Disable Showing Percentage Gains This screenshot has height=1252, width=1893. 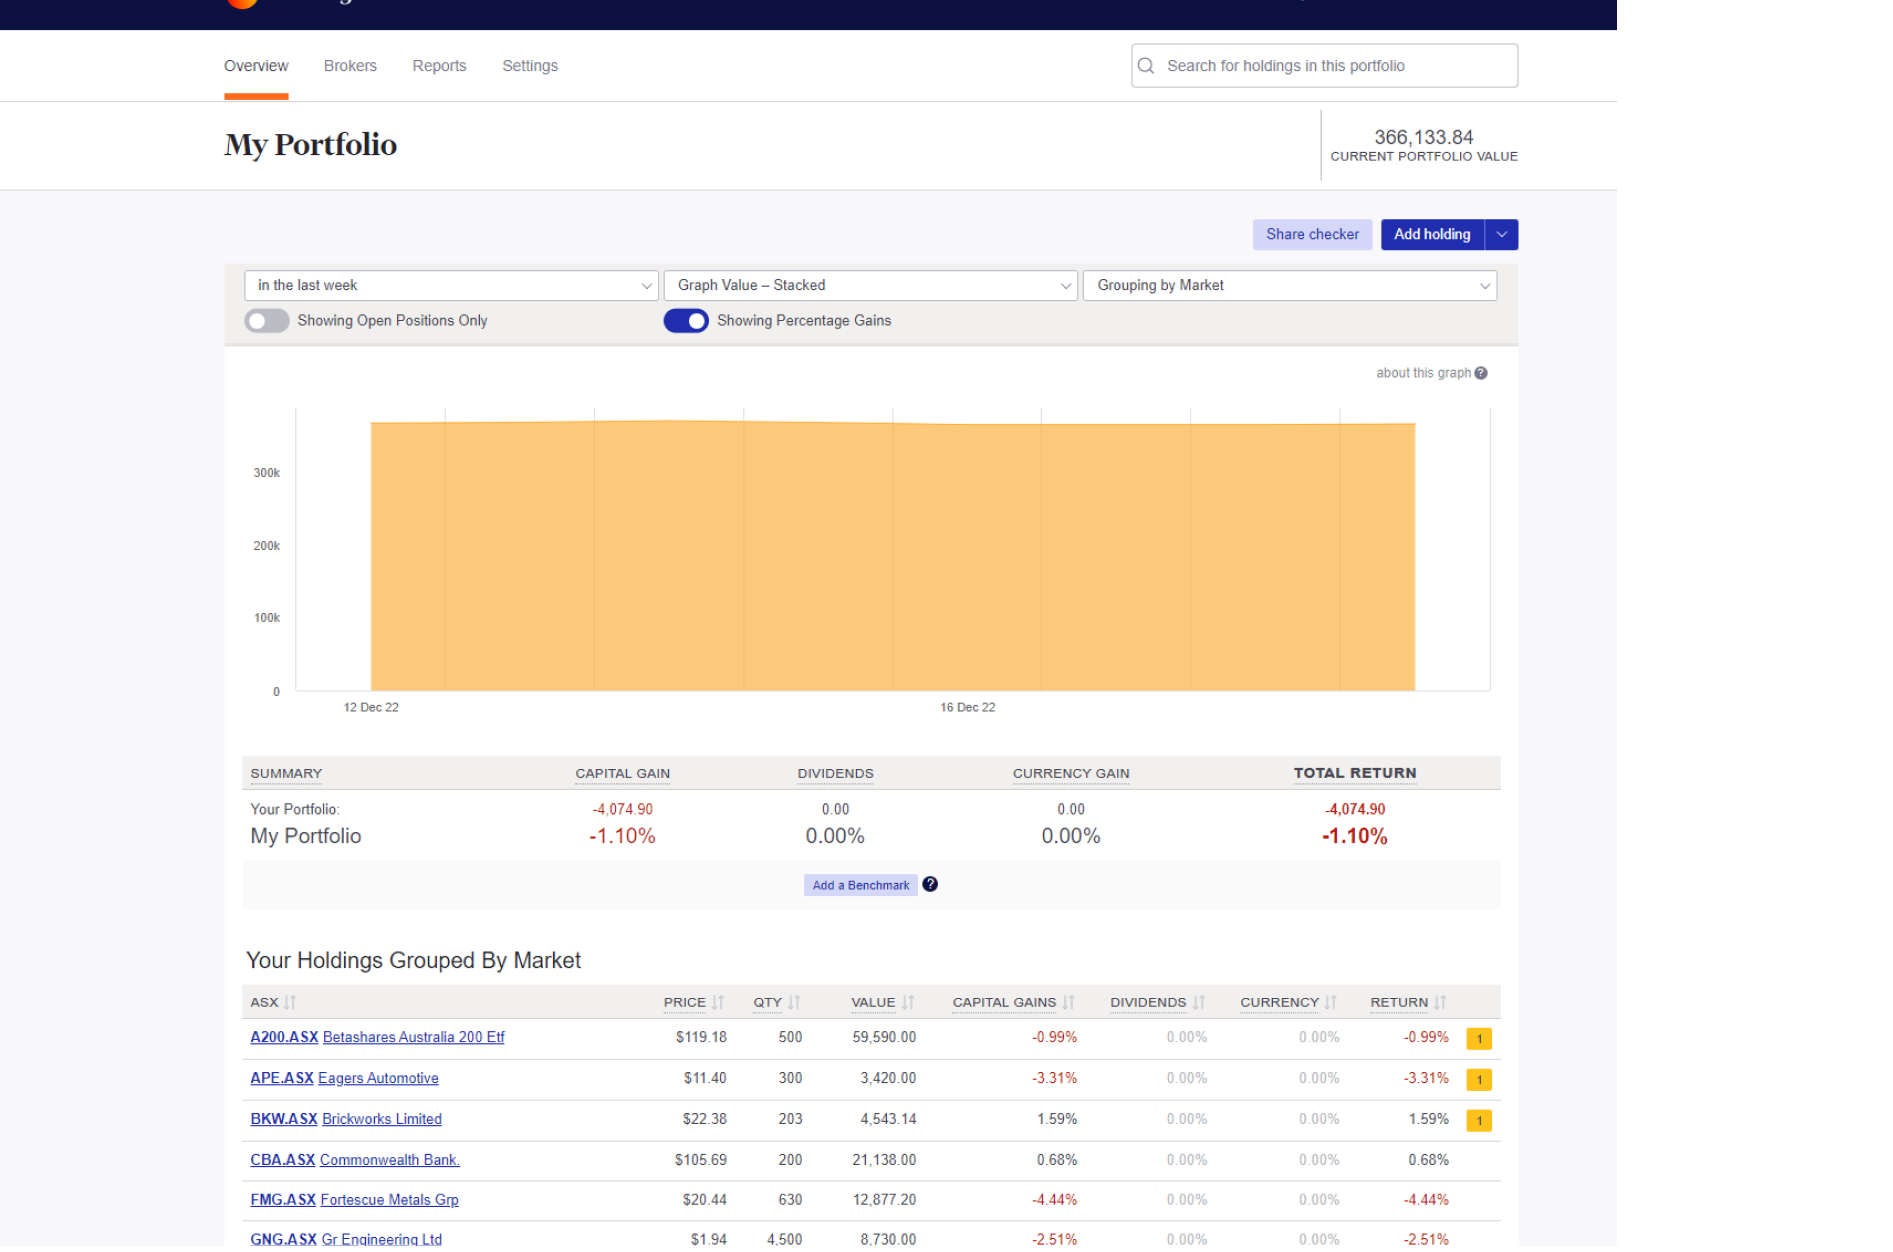[686, 320]
